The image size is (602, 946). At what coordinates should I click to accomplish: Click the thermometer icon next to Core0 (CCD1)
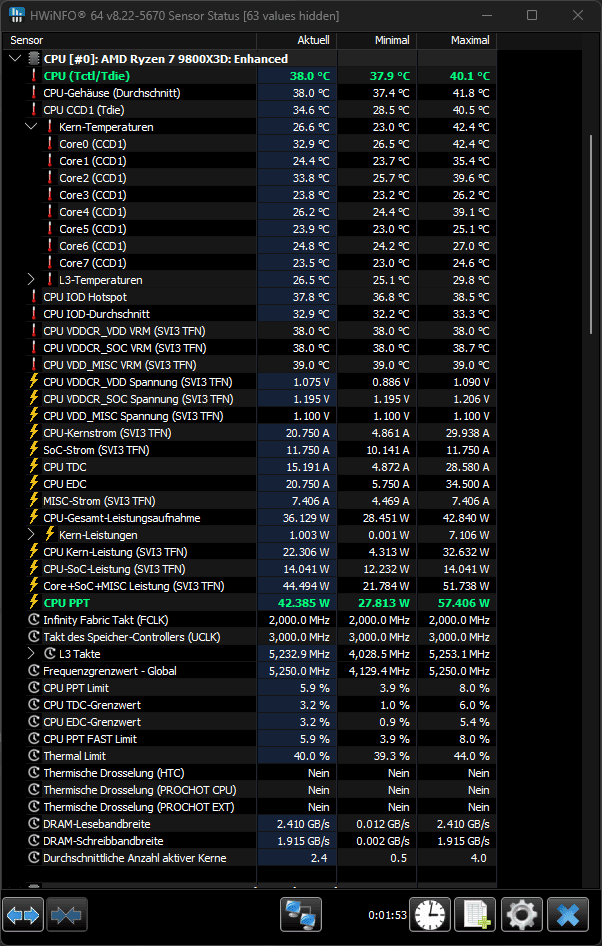(50, 144)
